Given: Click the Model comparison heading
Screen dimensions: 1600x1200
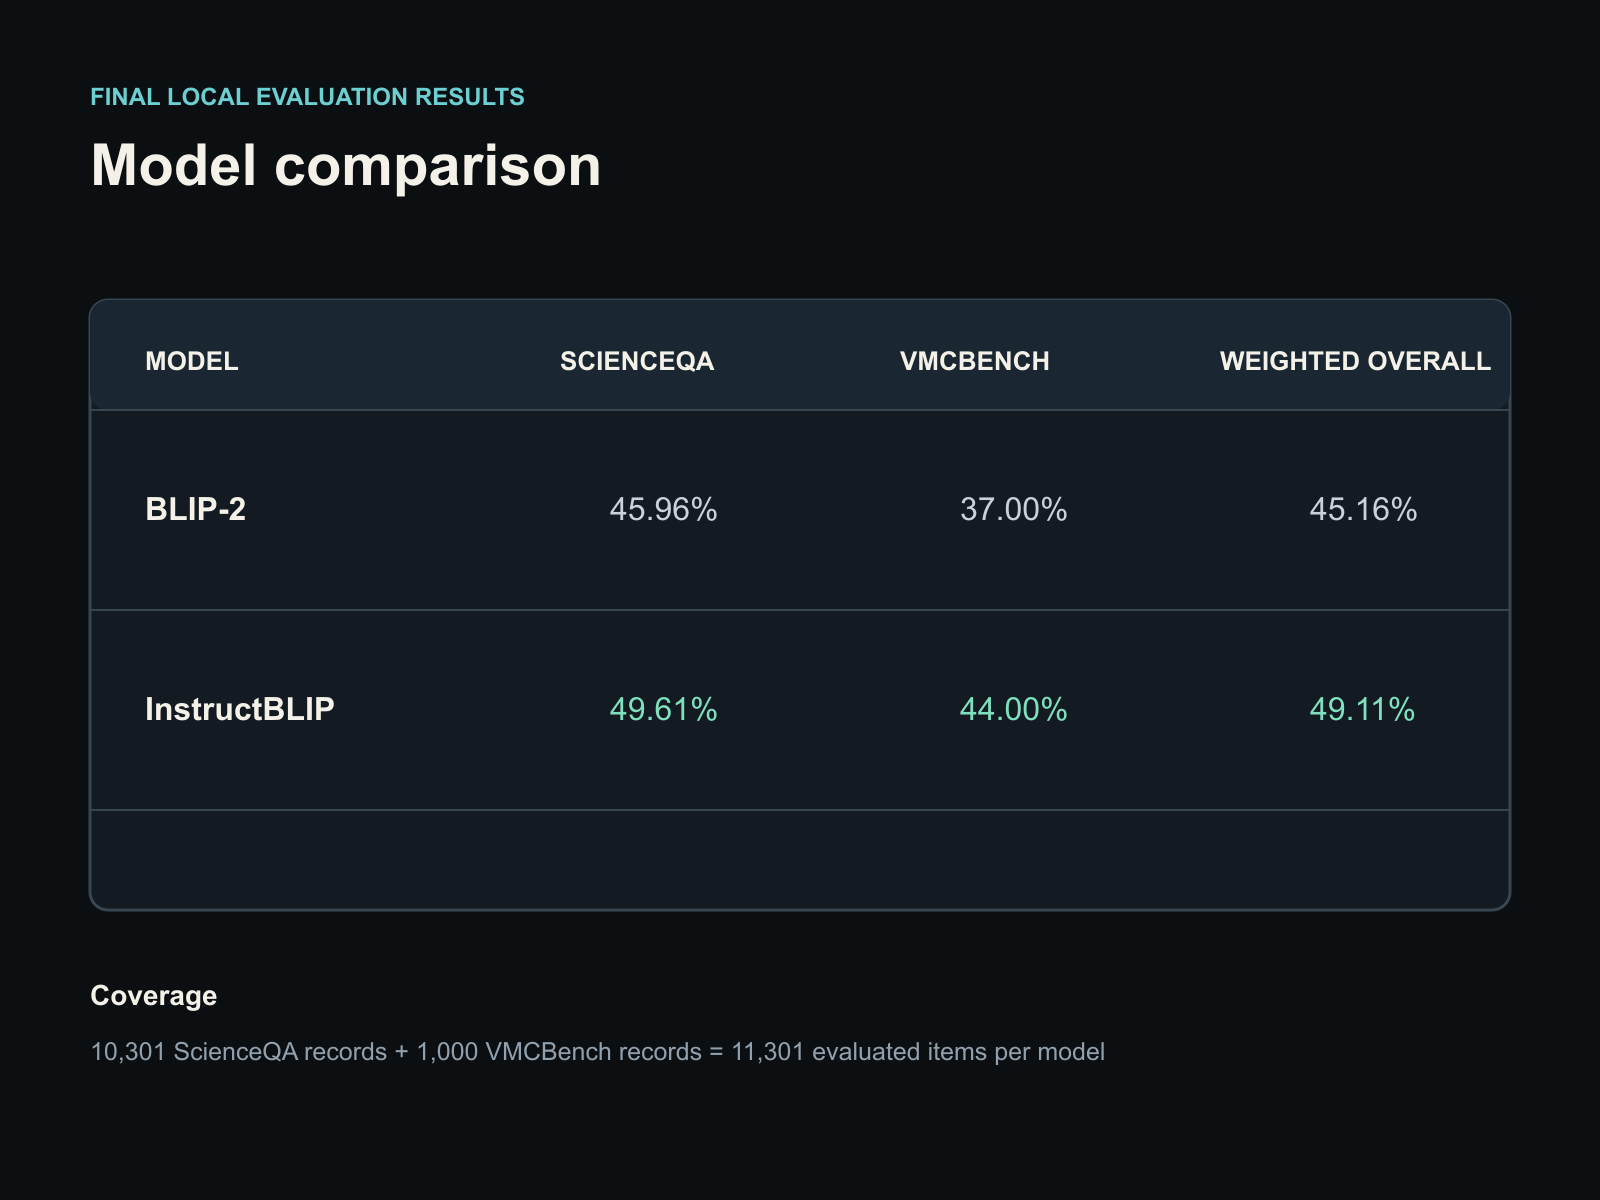Looking at the screenshot, I should (346, 165).
